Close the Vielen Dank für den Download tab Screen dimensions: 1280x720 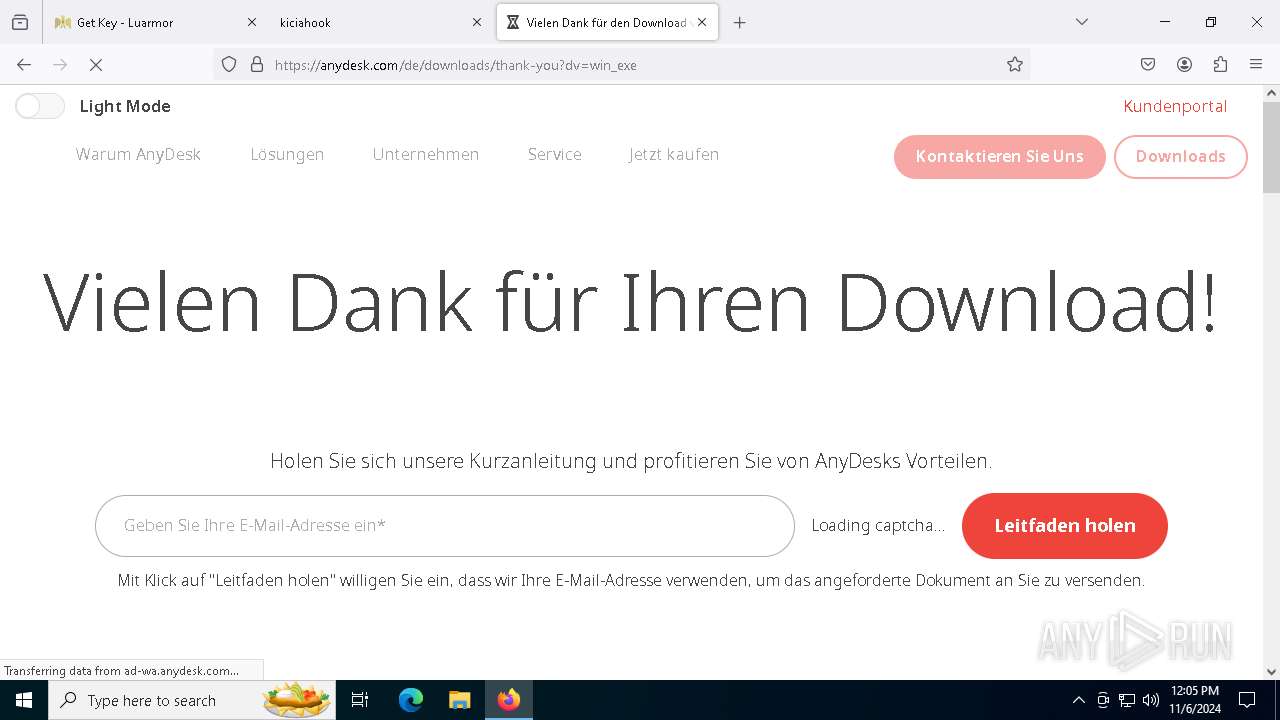702,22
